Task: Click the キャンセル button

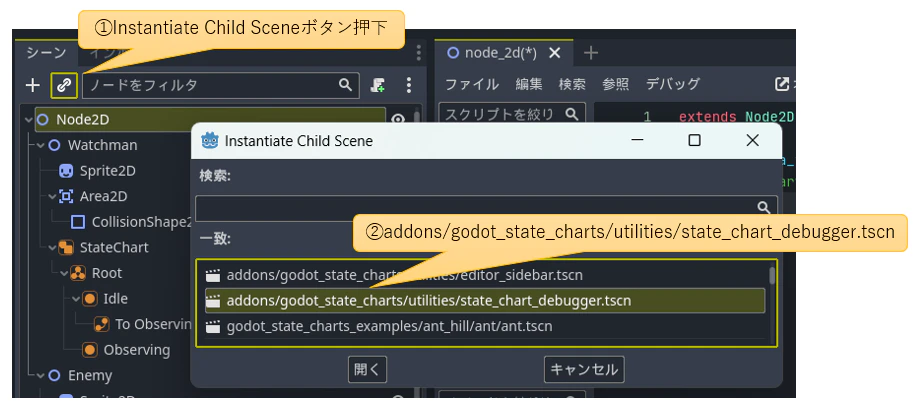Action: coord(584,369)
